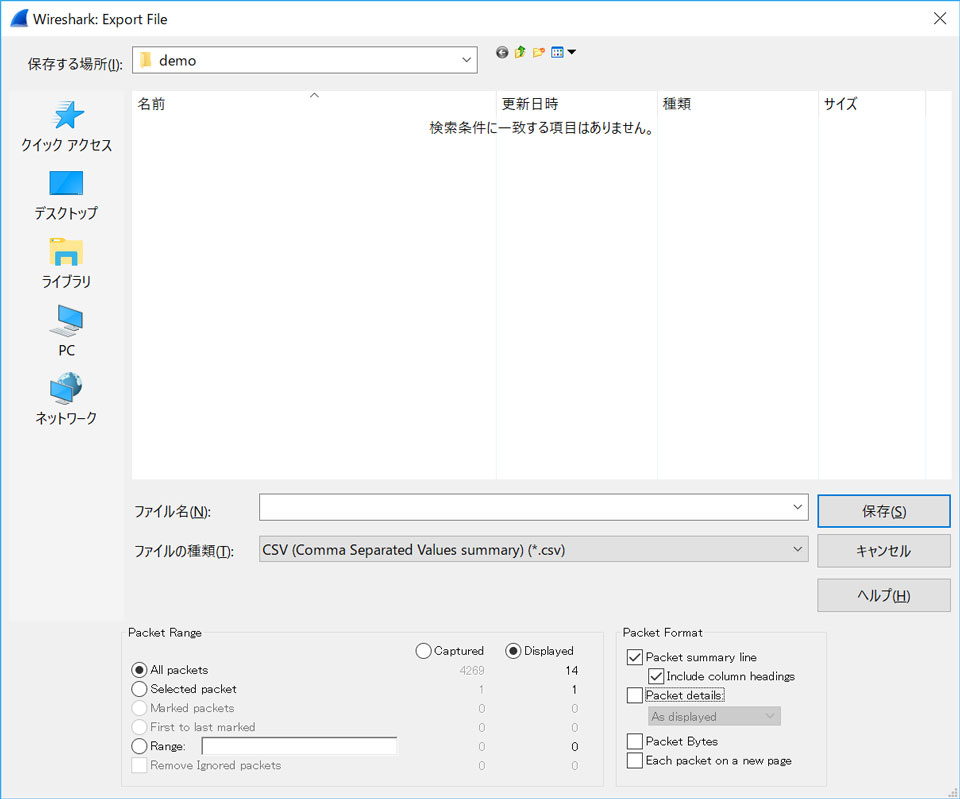960x799 pixels.
Task: Open the view menu dropdown arrow
Action: 572,53
